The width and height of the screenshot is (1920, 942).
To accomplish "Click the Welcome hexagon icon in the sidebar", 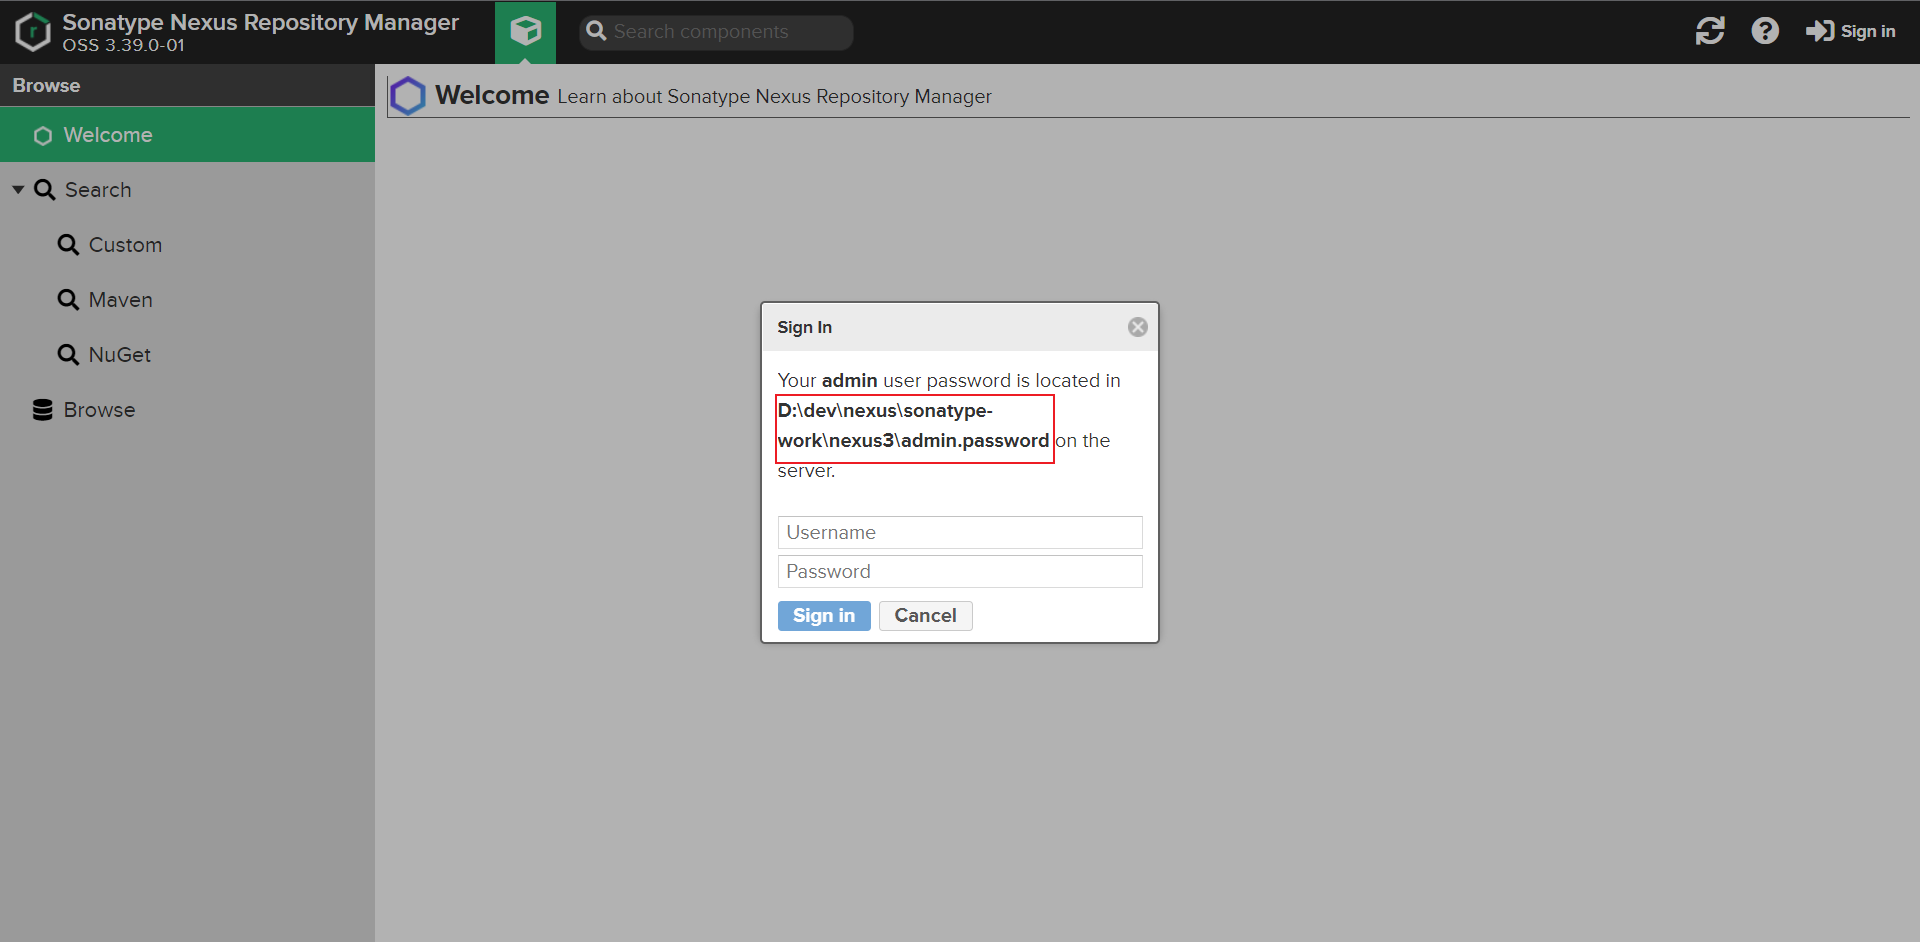I will [43, 135].
